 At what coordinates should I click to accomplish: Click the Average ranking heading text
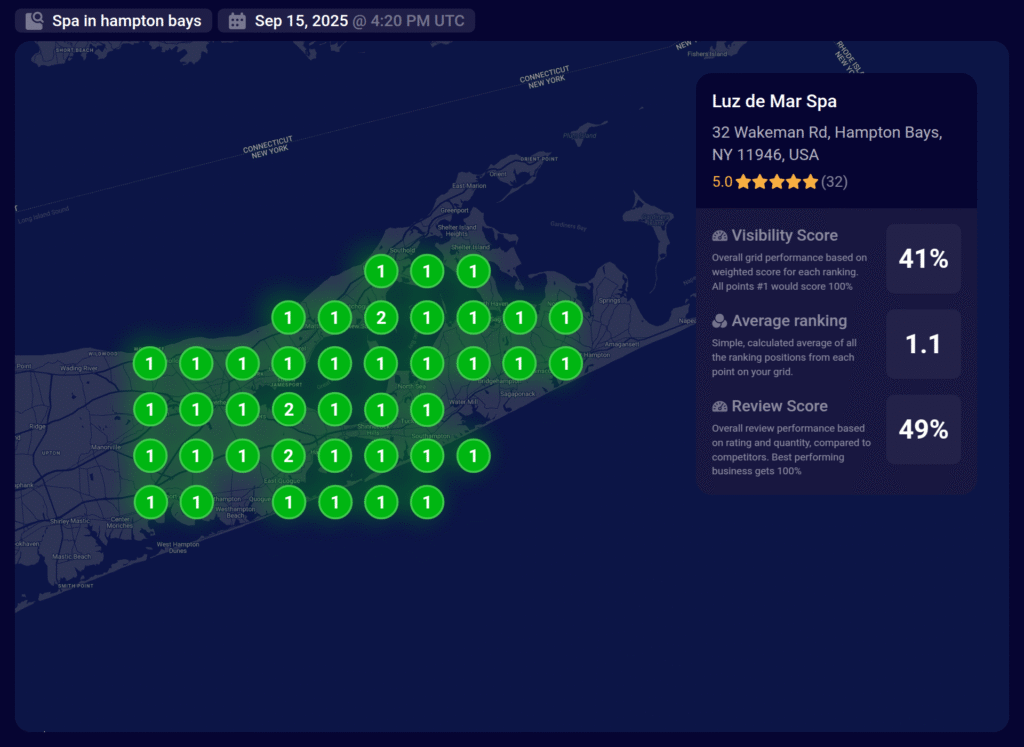[788, 321]
